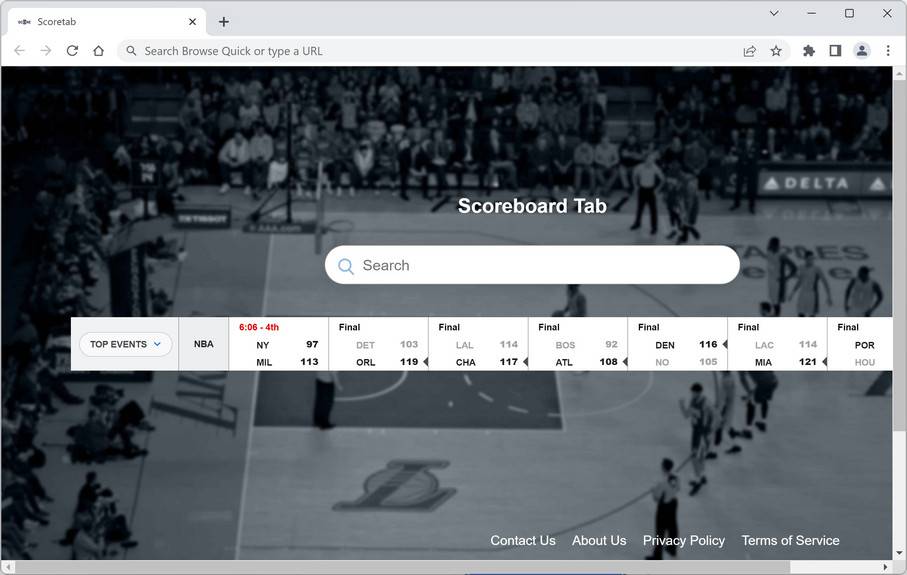Click the 6:06 - 4th game clock text
Screen dimensions: 907x575
259,327
